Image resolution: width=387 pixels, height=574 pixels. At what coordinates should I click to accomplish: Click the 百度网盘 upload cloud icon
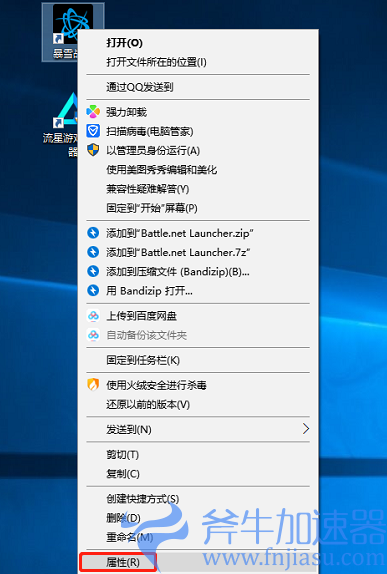tap(93, 316)
